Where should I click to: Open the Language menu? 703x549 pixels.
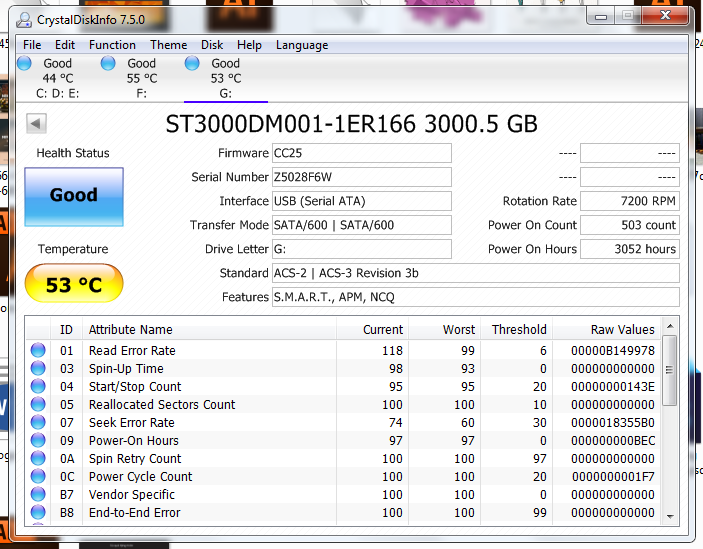click(x=302, y=45)
